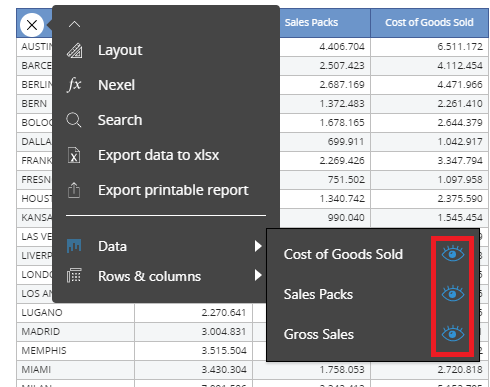The height and width of the screenshot is (387, 490).
Task: Click cell value 1.097.958
Action: point(460,180)
